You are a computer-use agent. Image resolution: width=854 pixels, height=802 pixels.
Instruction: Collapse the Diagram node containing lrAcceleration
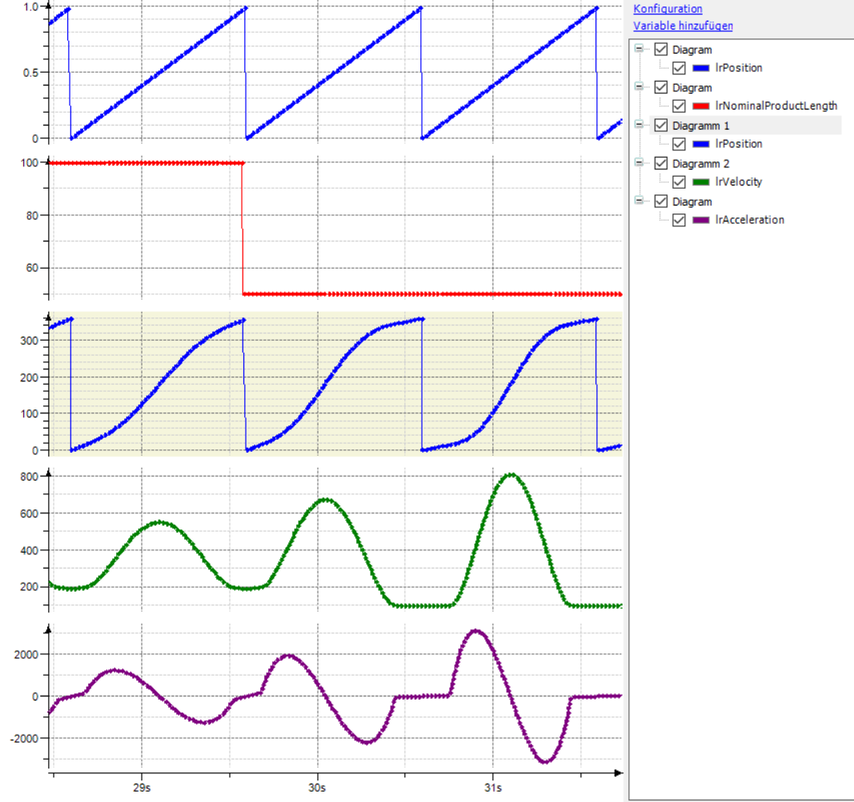[x=640, y=200]
